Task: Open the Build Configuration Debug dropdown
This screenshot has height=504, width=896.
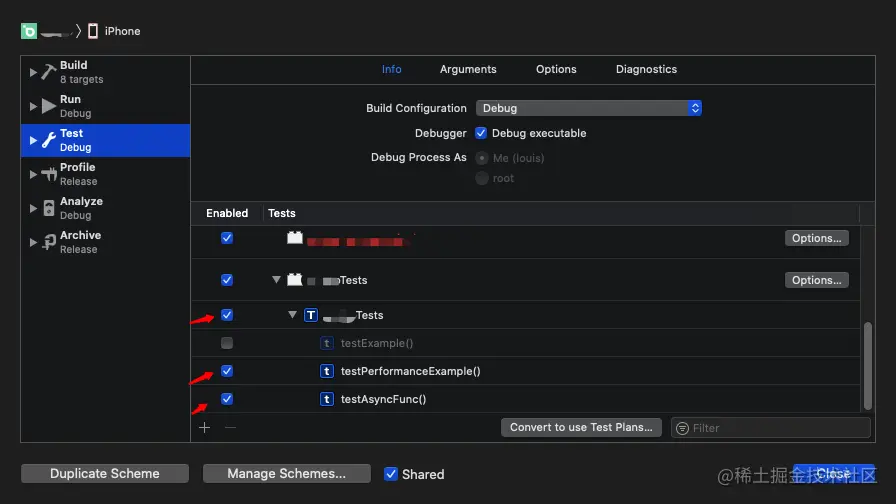Action: [588, 108]
